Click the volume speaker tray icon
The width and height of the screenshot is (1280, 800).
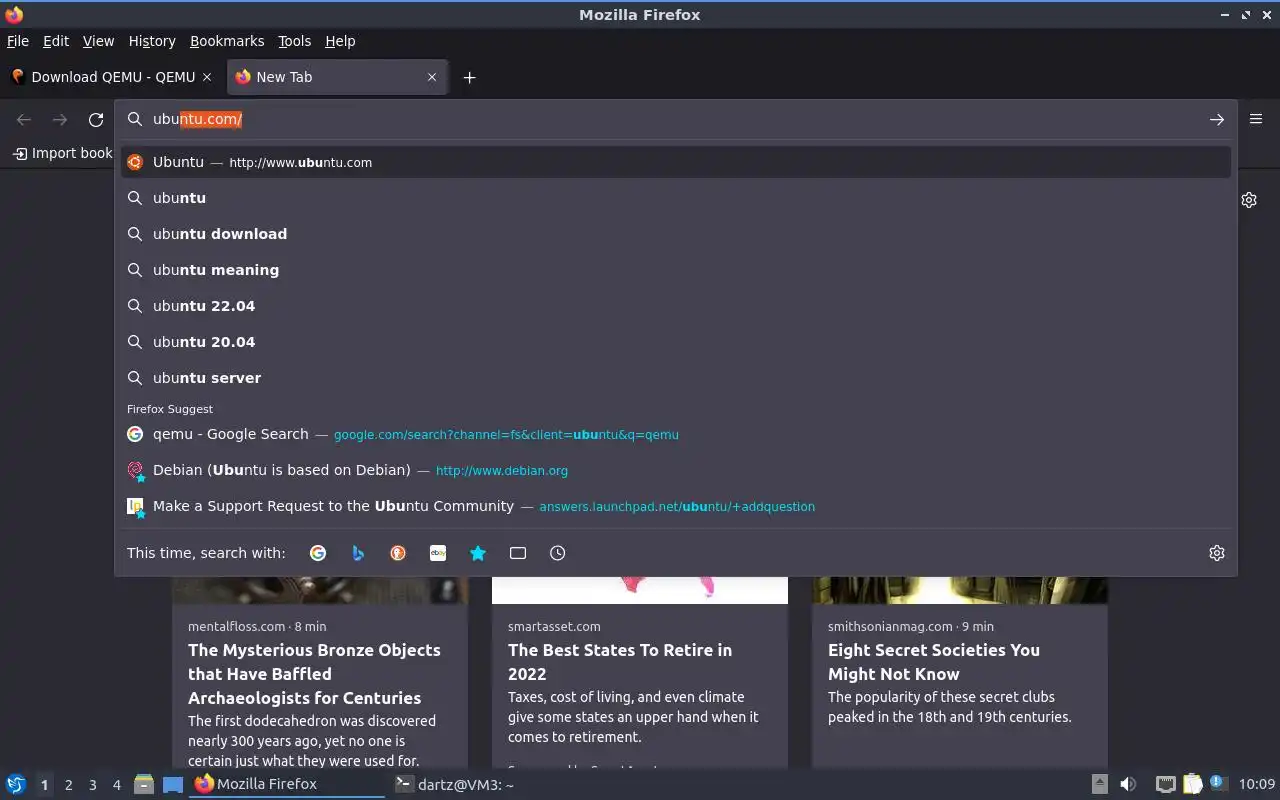point(1128,784)
